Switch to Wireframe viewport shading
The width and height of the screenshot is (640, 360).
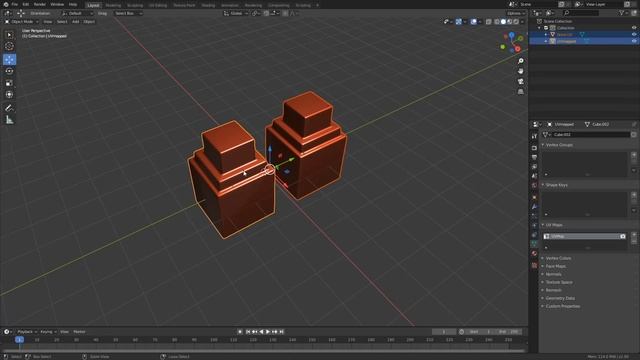pos(497,22)
